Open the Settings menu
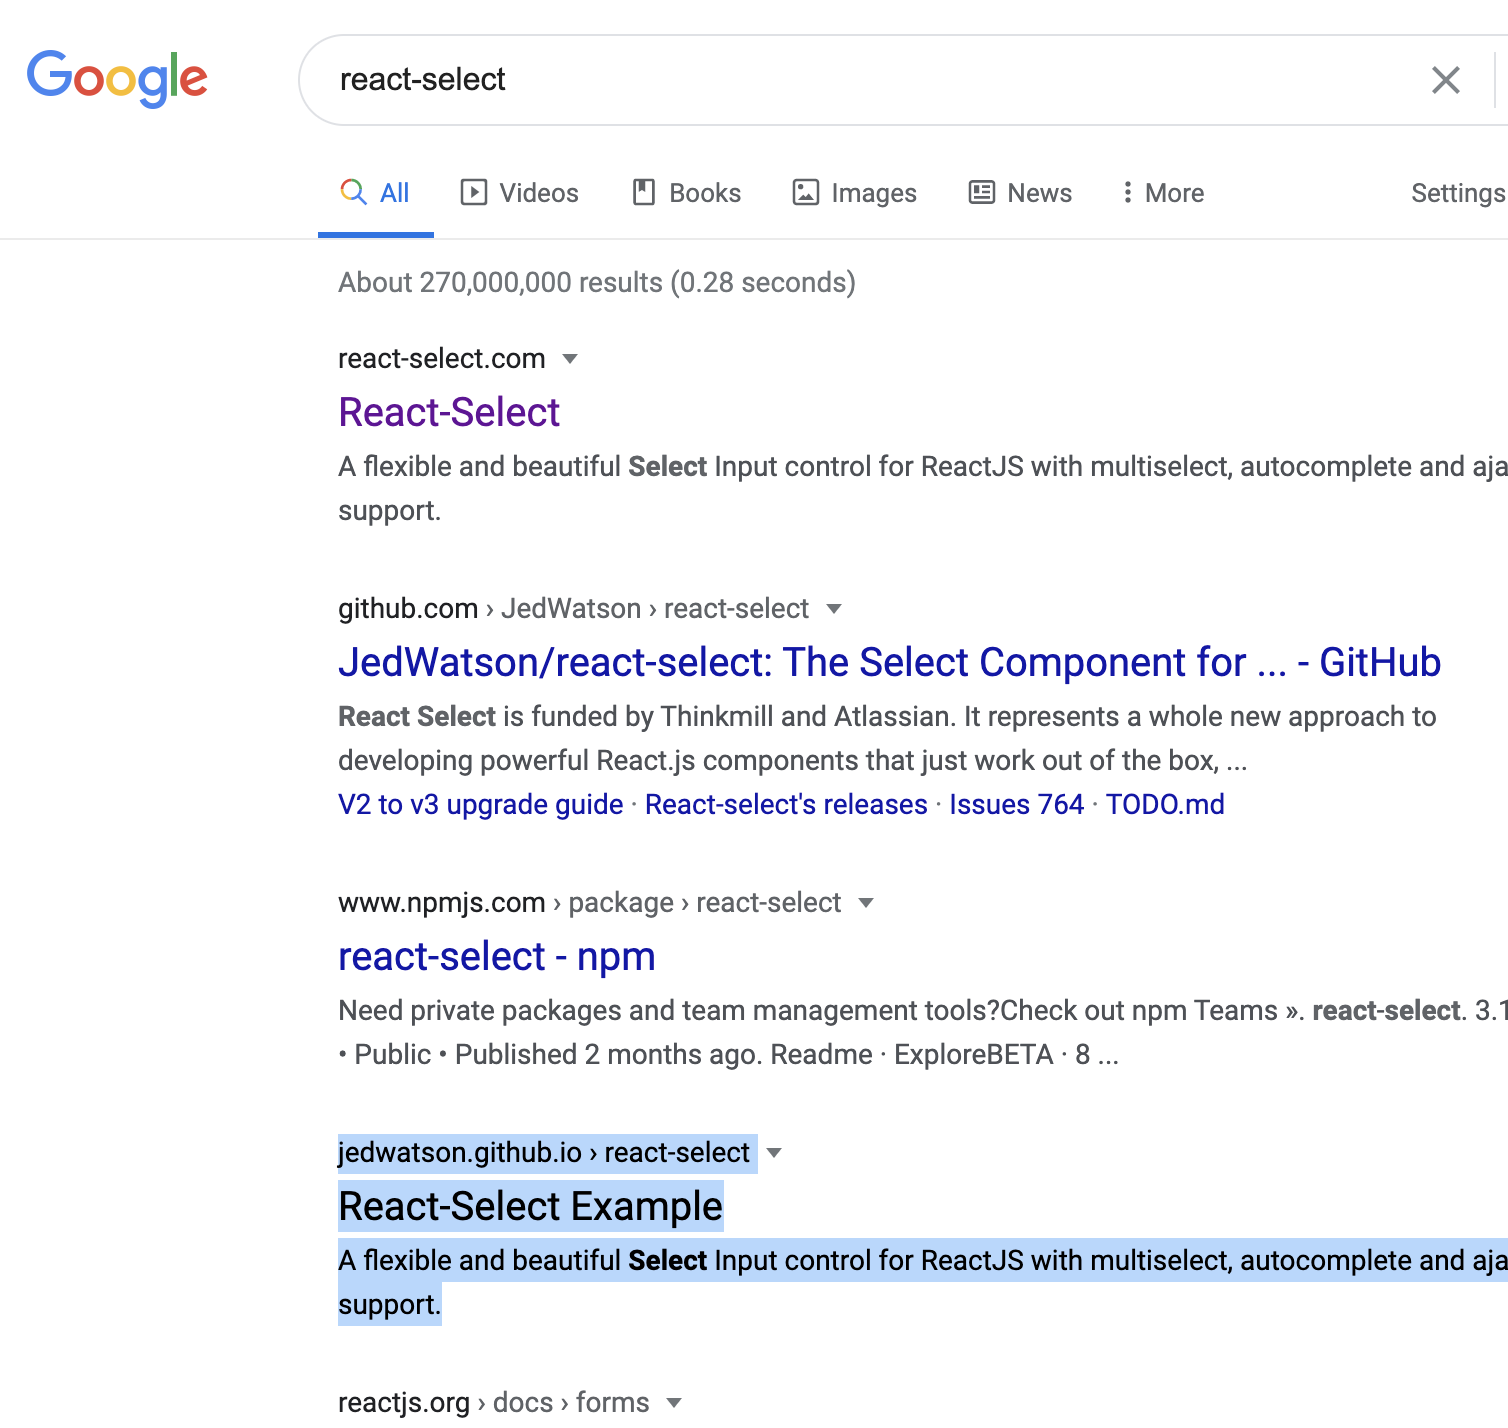1508x1428 pixels. click(x=1456, y=192)
